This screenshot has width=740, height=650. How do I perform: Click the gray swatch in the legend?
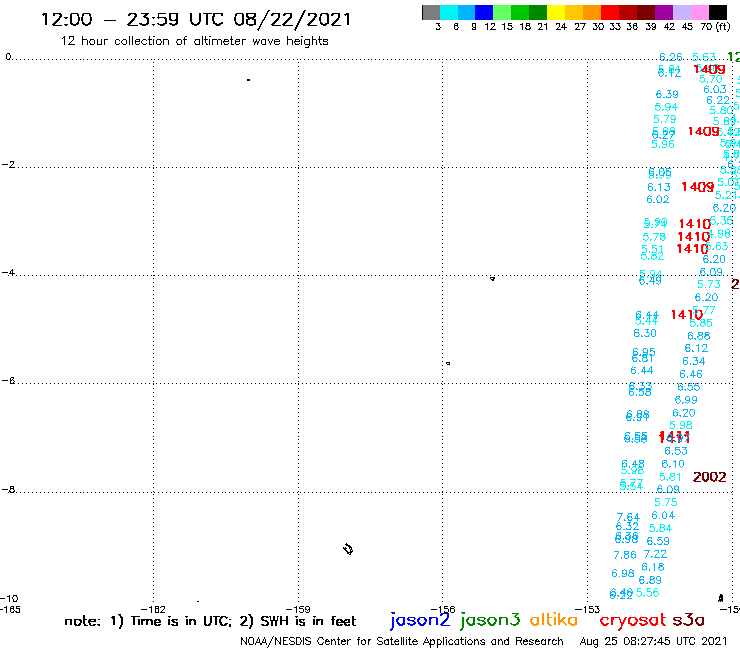coord(431,12)
